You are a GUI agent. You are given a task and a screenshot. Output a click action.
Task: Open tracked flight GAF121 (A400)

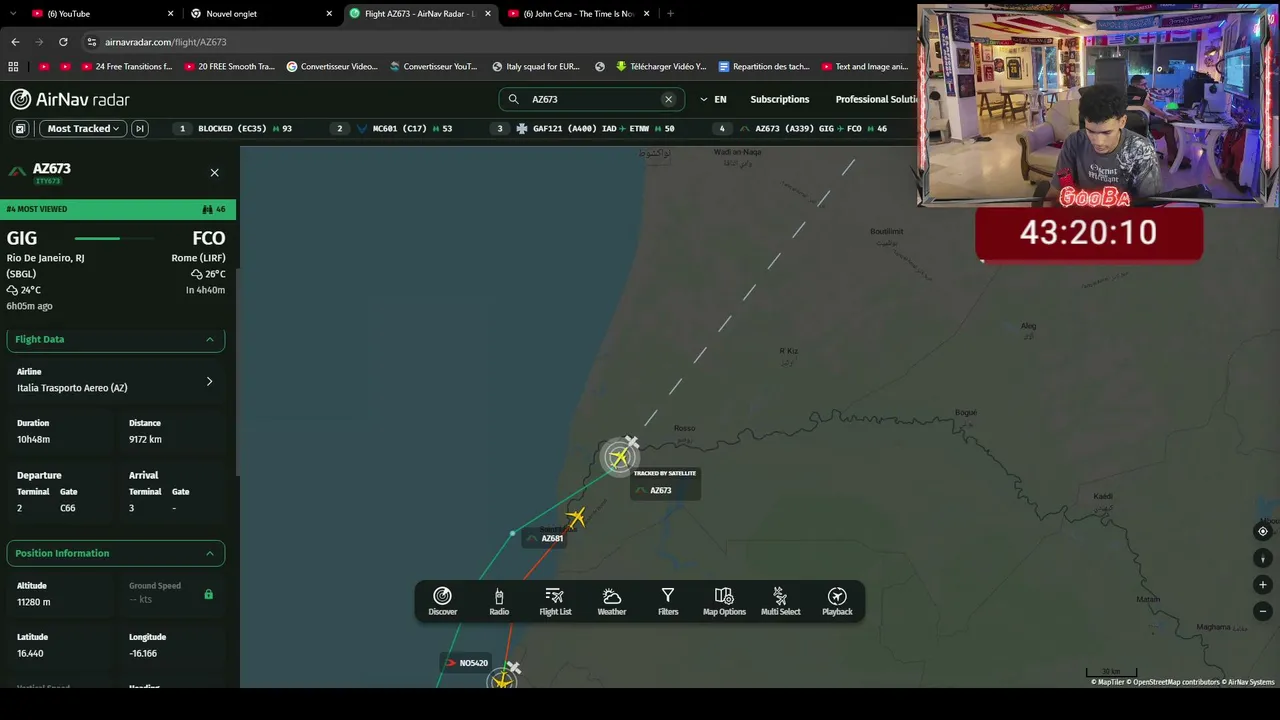(x=585, y=128)
